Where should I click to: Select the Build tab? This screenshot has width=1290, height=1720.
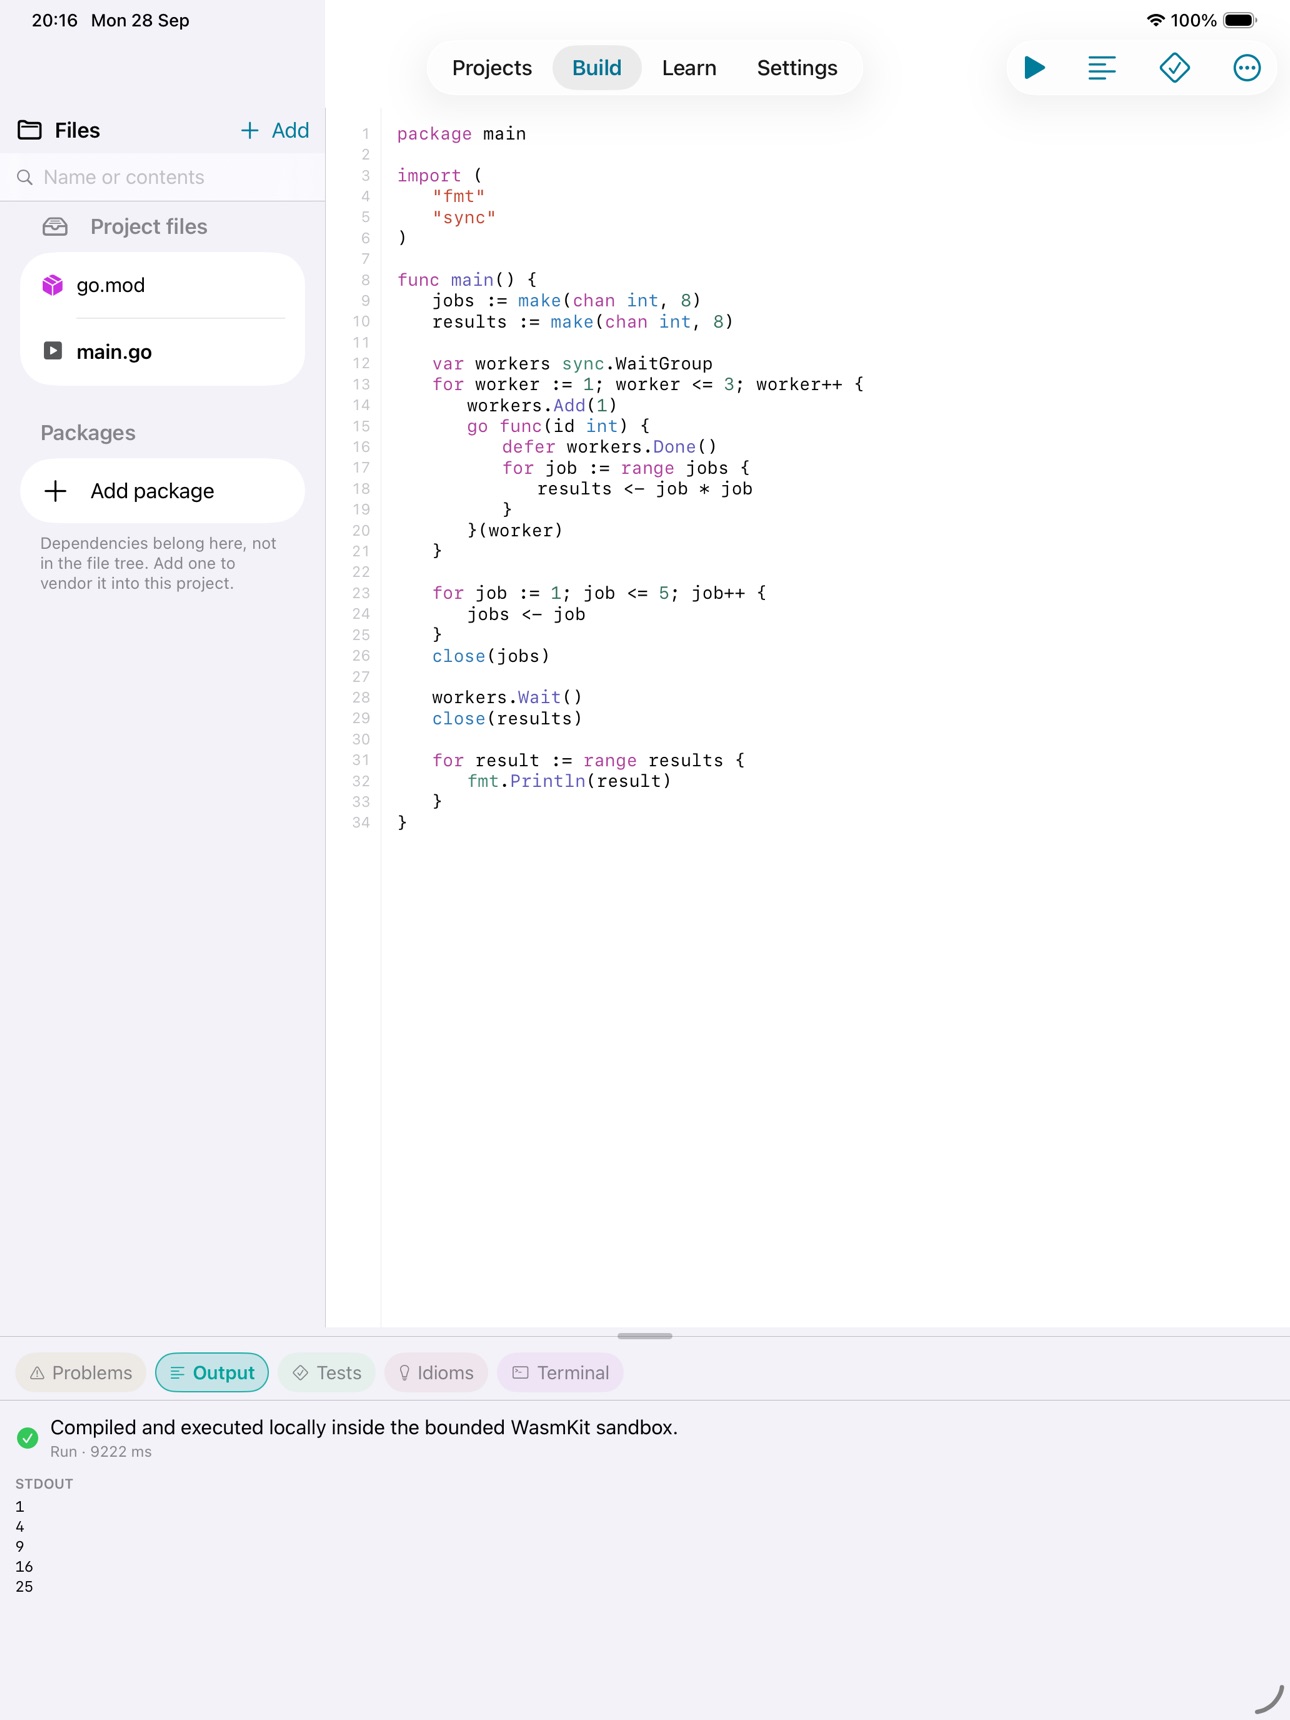click(x=597, y=68)
